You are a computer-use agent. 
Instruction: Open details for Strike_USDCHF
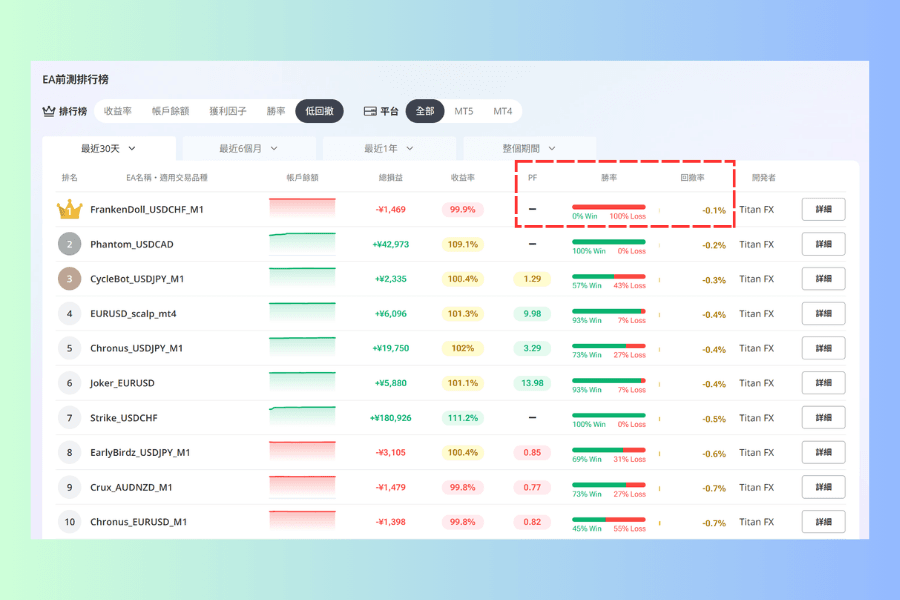point(824,418)
